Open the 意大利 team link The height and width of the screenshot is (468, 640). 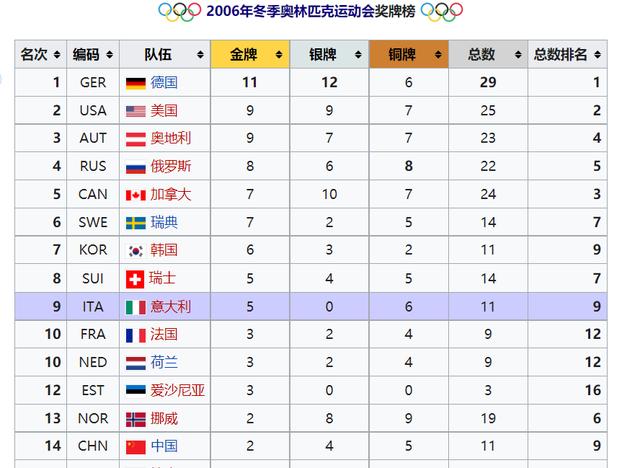pos(171,306)
